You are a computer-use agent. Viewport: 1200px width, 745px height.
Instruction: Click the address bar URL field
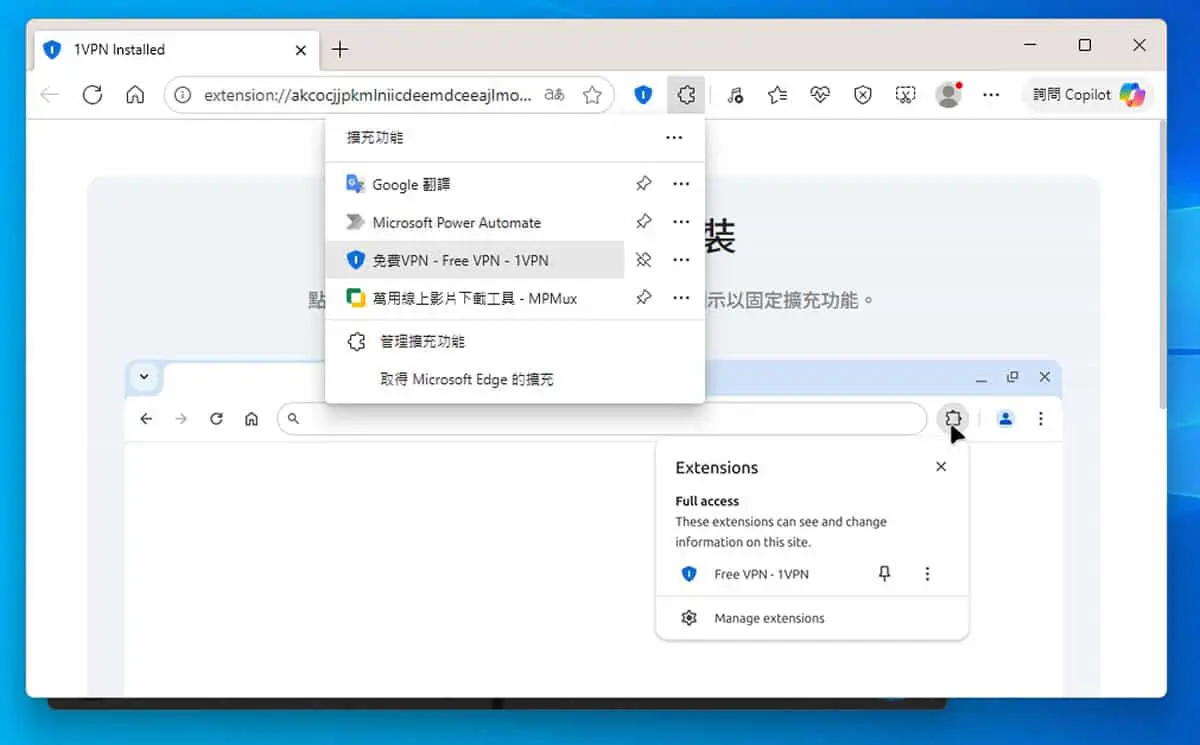click(x=367, y=95)
